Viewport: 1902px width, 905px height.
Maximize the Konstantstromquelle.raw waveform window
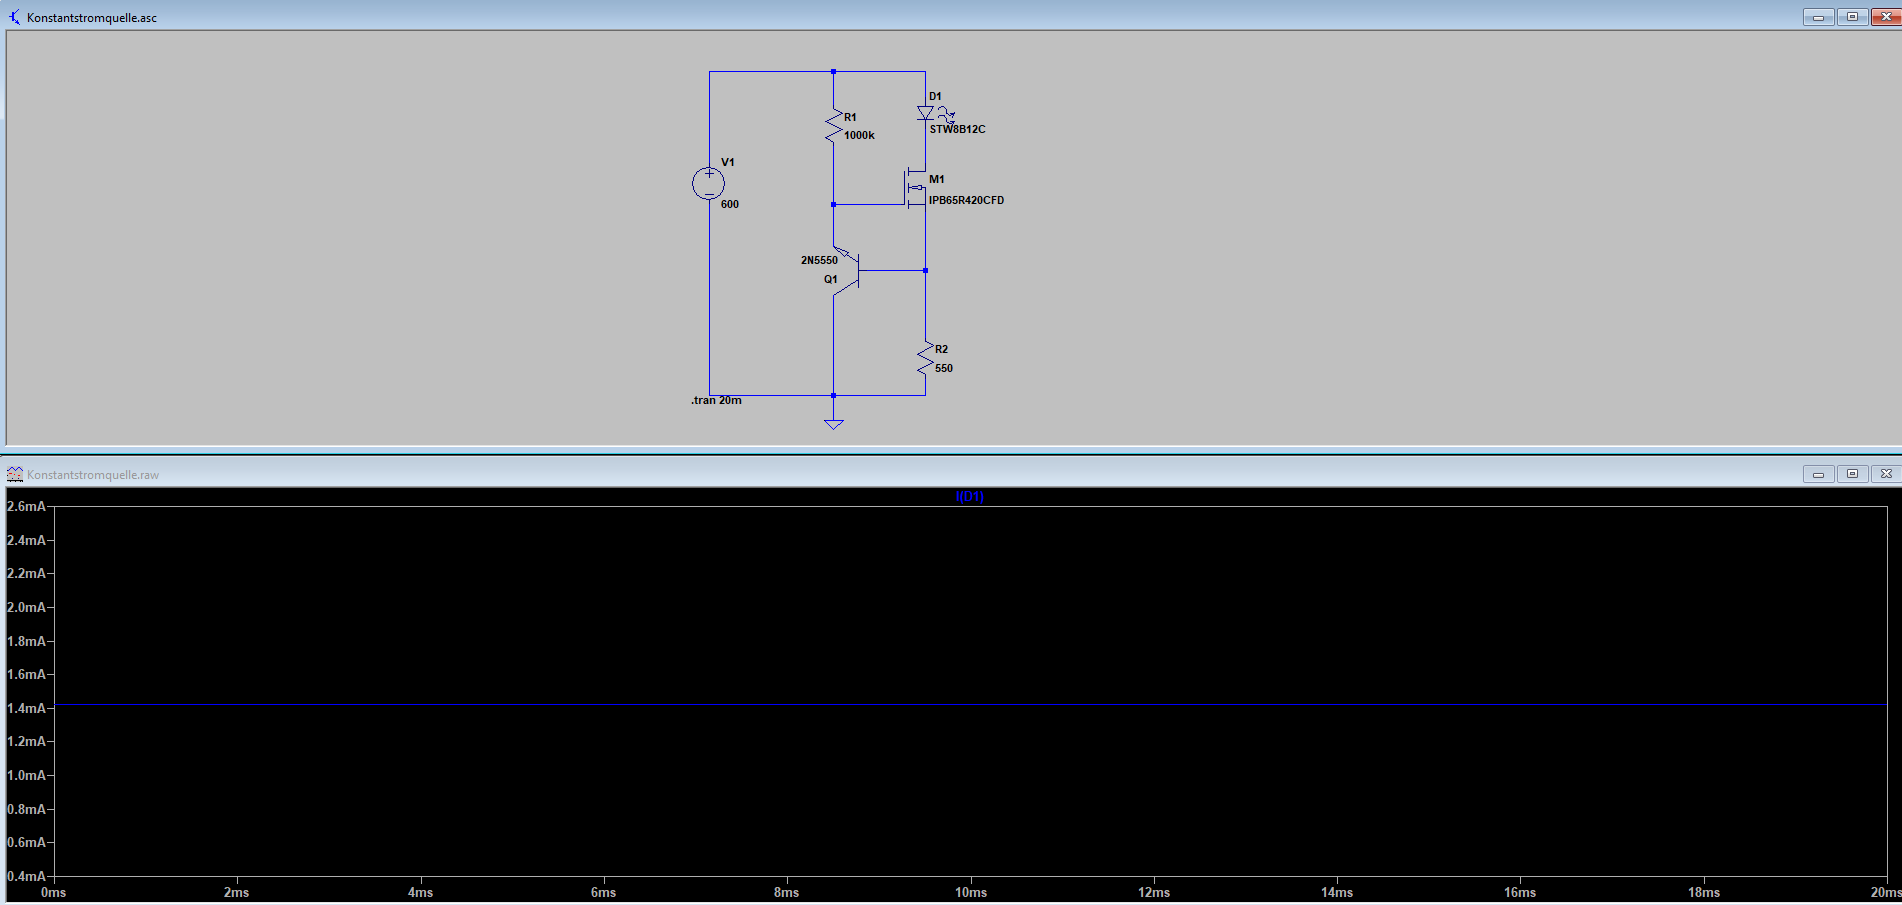tap(1852, 474)
